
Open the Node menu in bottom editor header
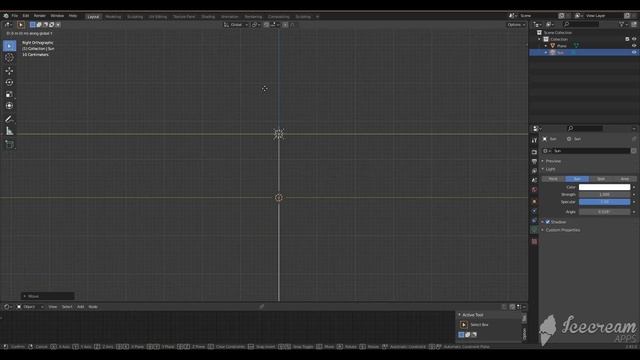tap(93, 307)
